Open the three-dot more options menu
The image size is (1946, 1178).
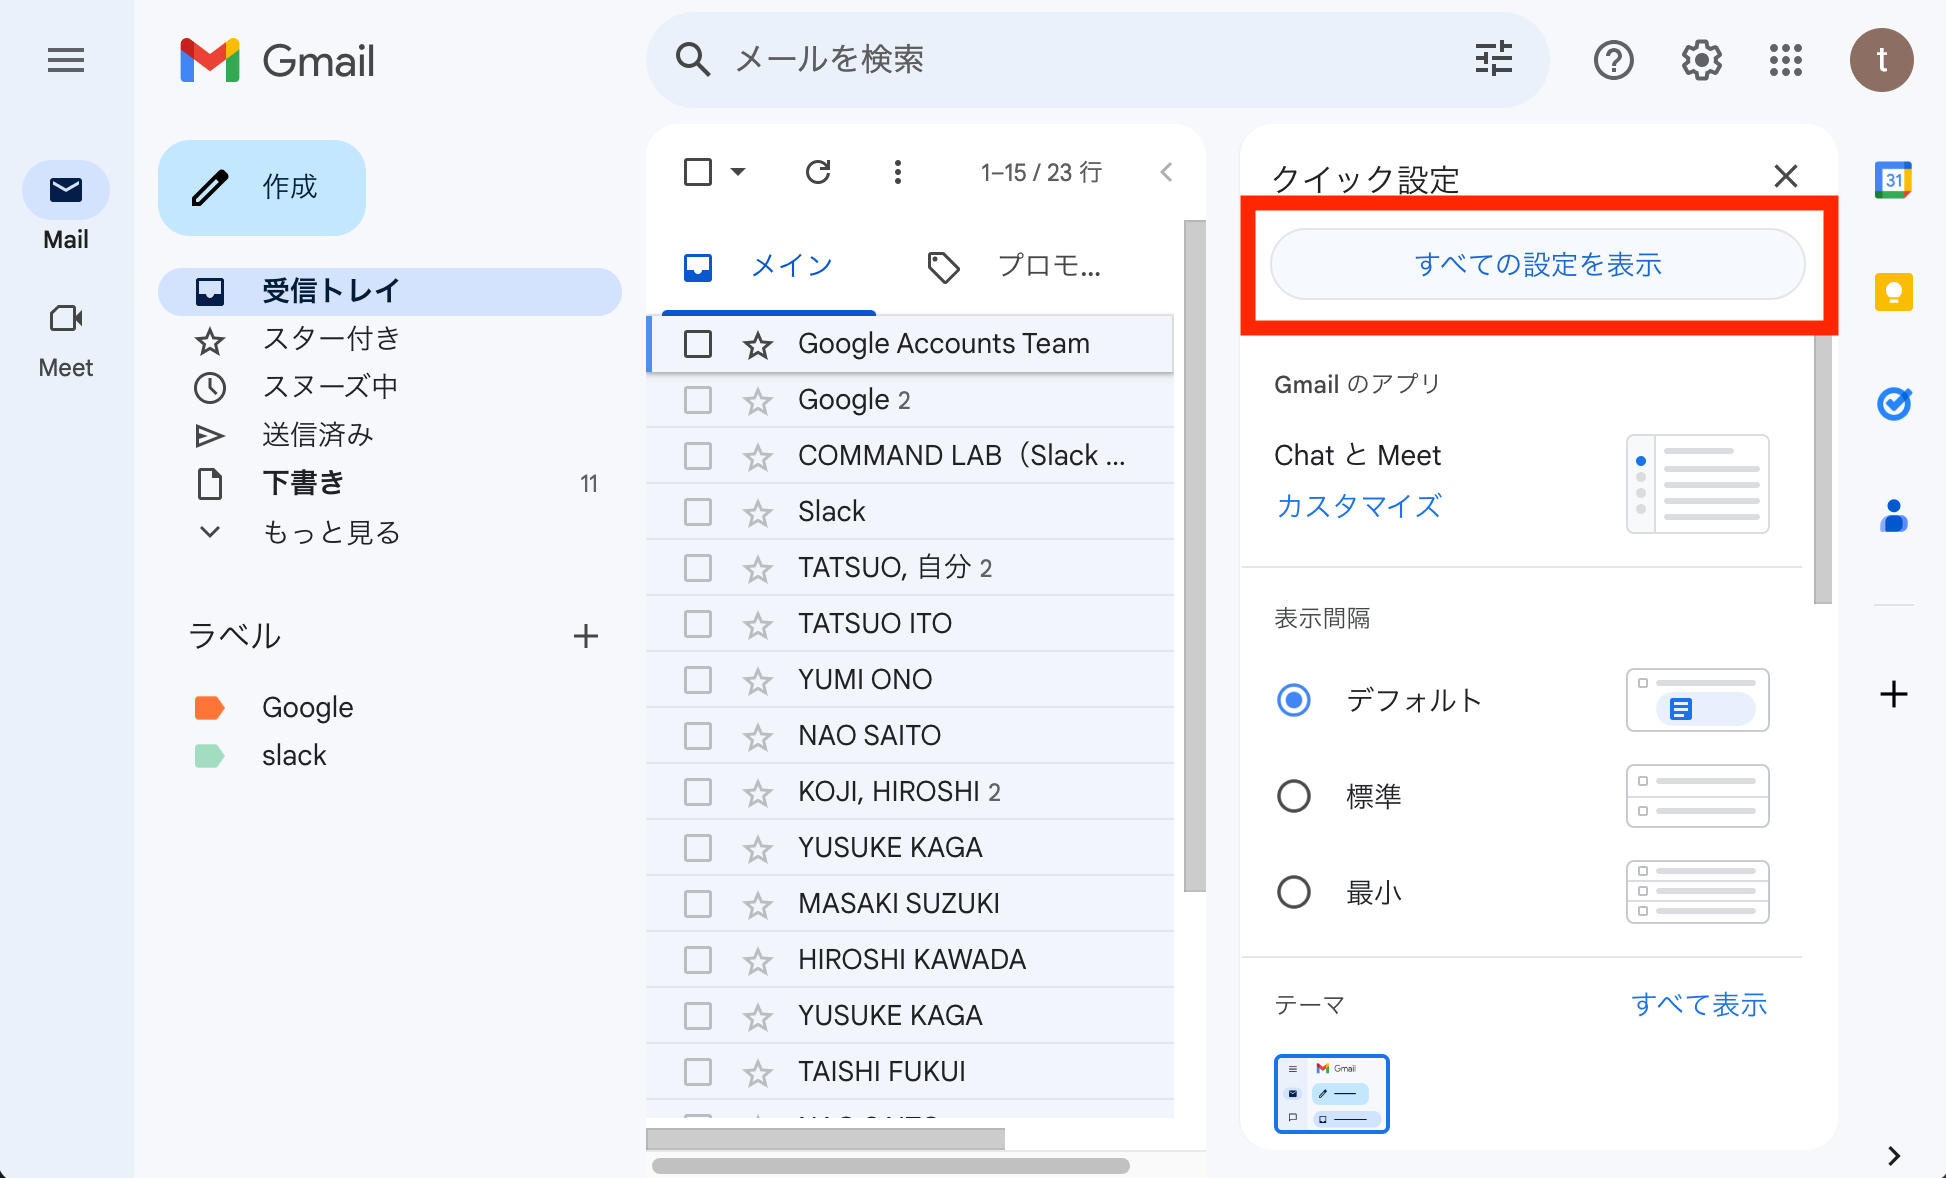pos(898,172)
